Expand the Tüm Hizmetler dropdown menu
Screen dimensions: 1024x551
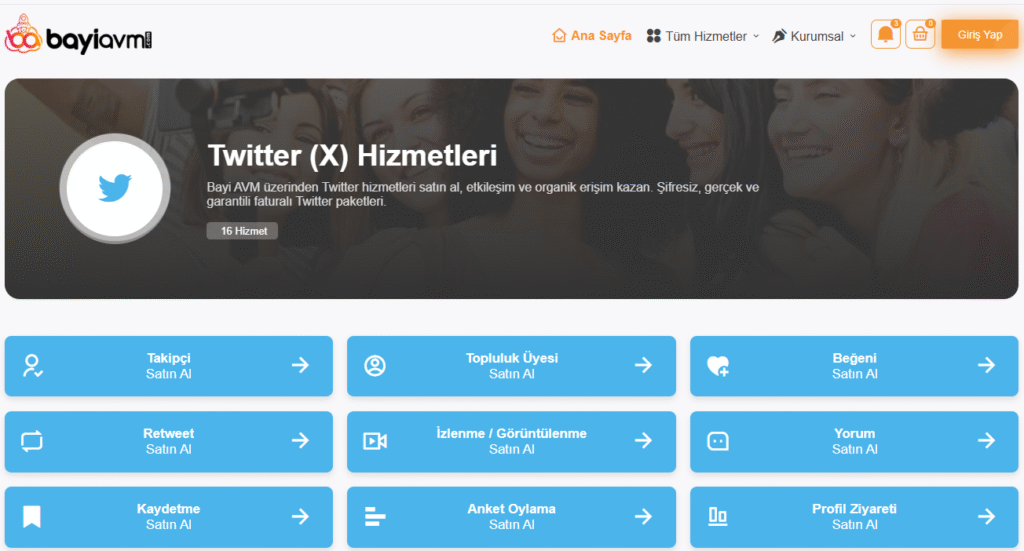pos(703,36)
